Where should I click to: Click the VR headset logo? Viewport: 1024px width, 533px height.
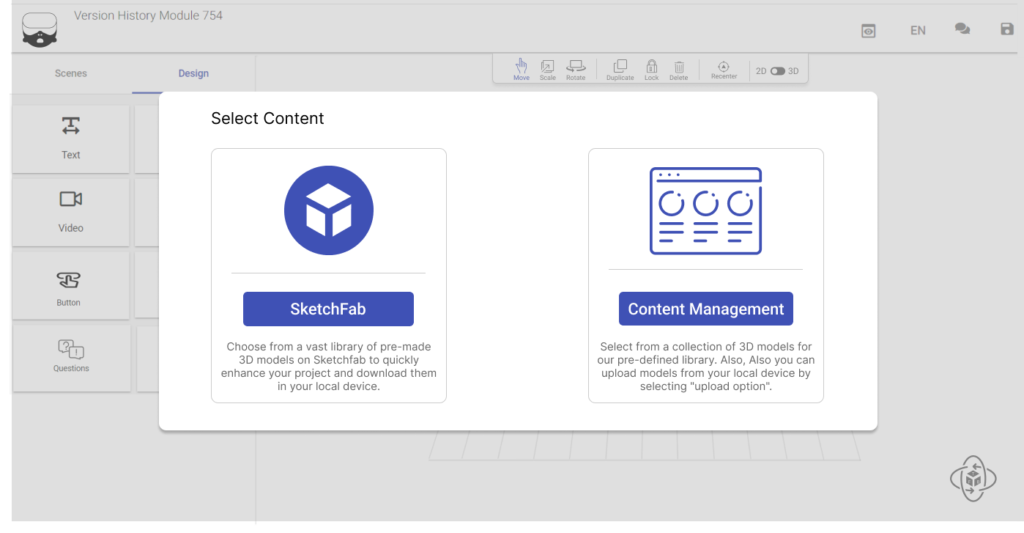(x=39, y=30)
